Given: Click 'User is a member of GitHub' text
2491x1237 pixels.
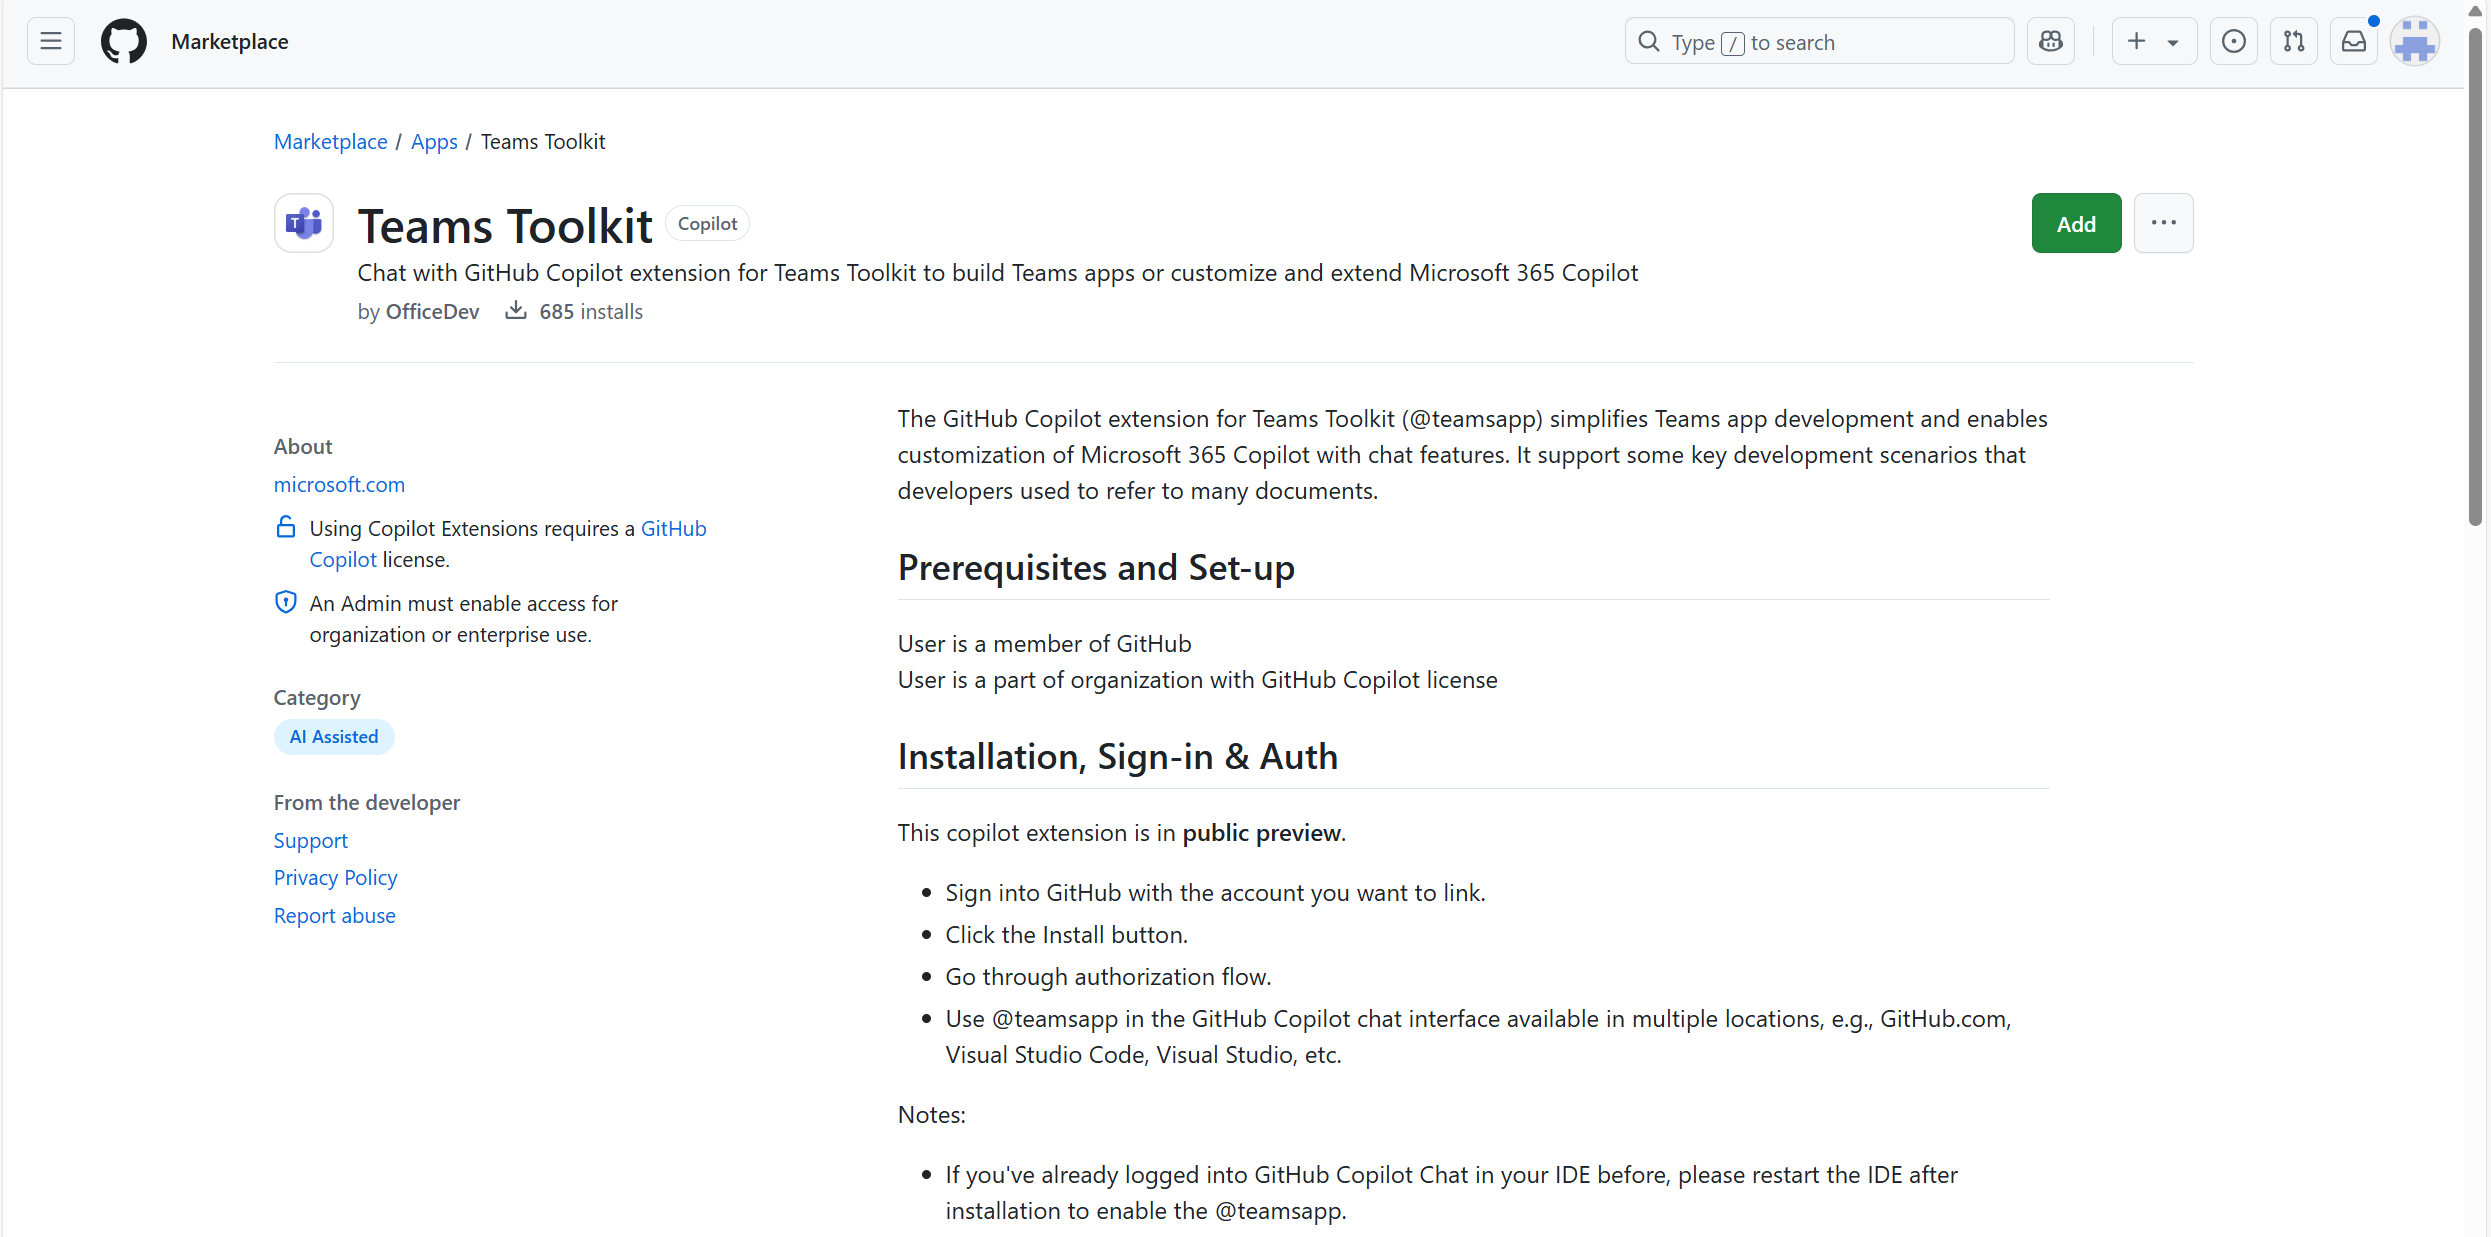Looking at the screenshot, I should click(x=1044, y=643).
